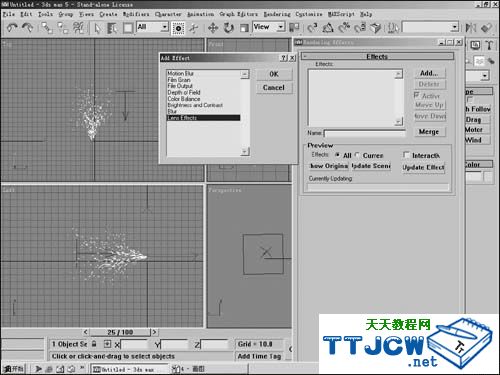Screen dimensions: 500x375
Task: Open the View reference coordinate dropdown
Action: [x=269, y=27]
